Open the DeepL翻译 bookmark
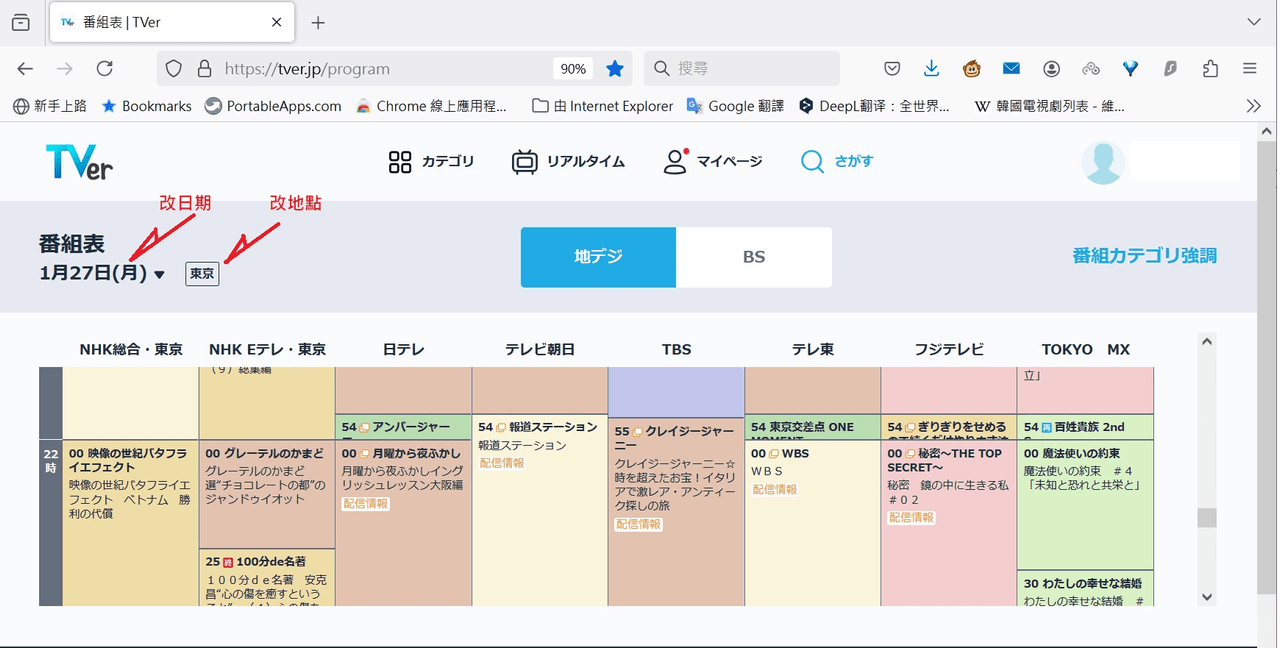Screen dimensions: 1280x648 point(874,105)
